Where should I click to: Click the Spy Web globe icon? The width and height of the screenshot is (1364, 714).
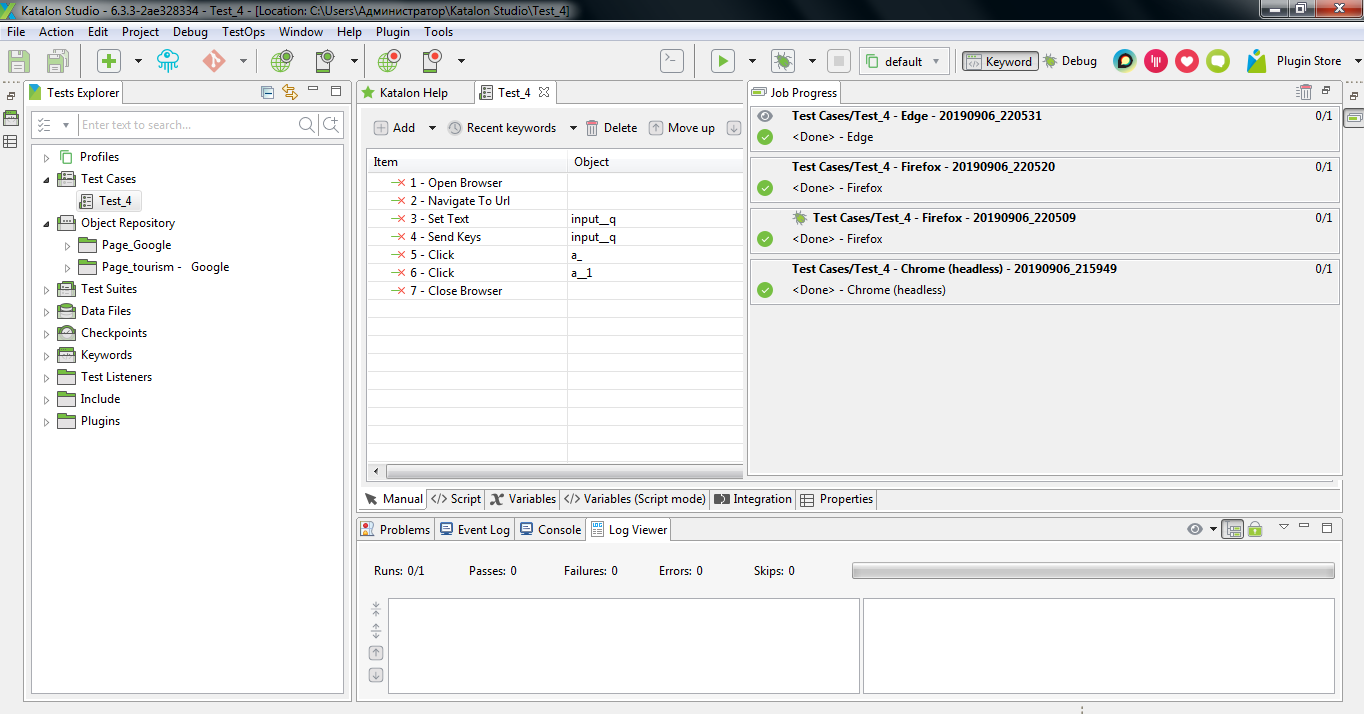tap(281, 61)
